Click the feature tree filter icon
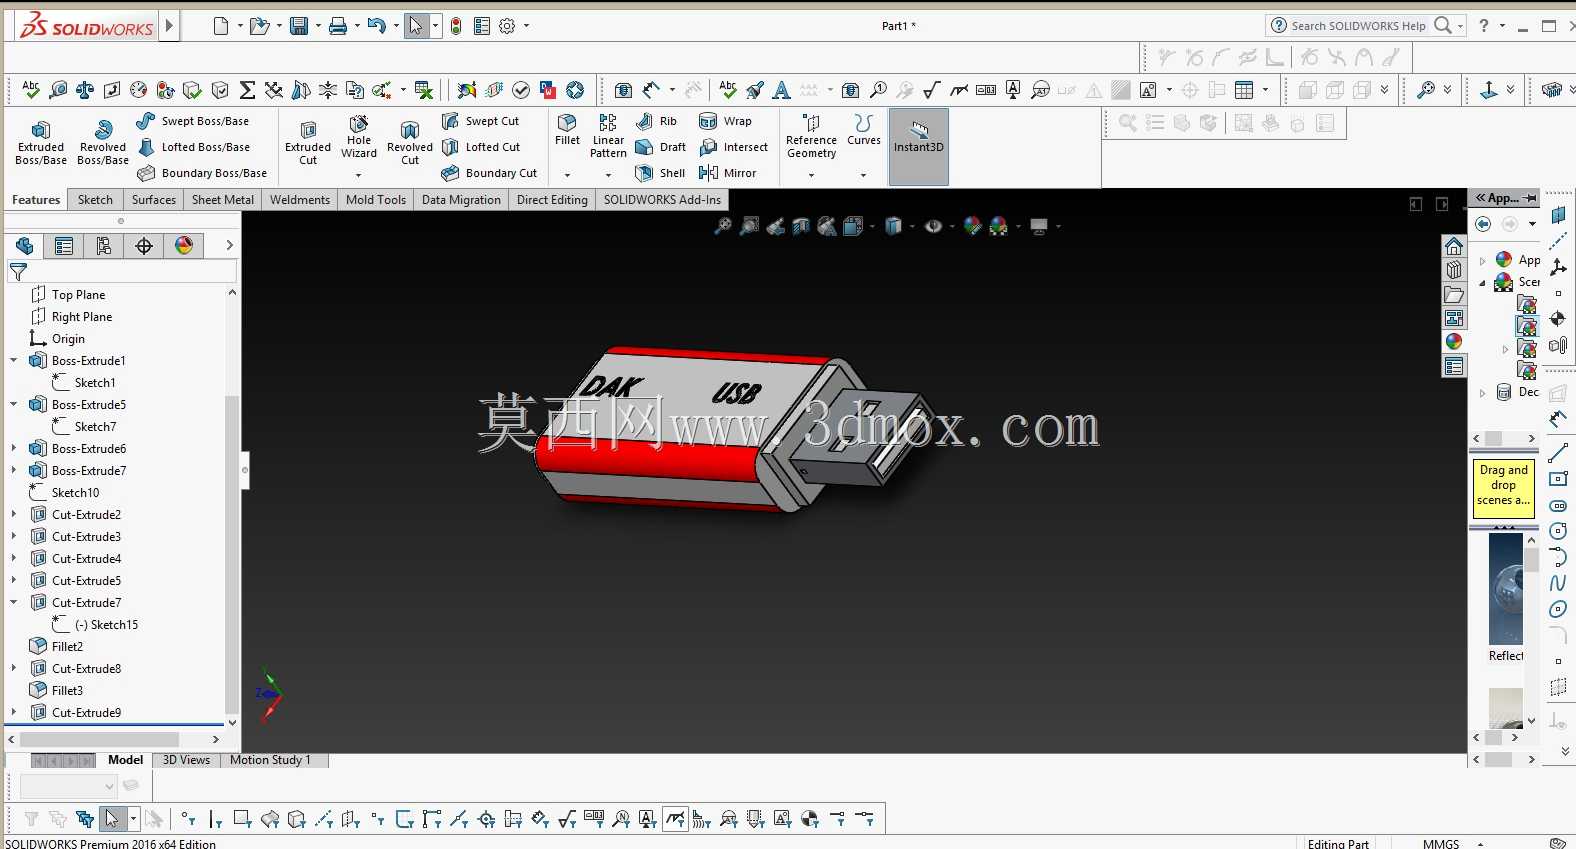Image resolution: width=1576 pixels, height=849 pixels. pos(18,271)
